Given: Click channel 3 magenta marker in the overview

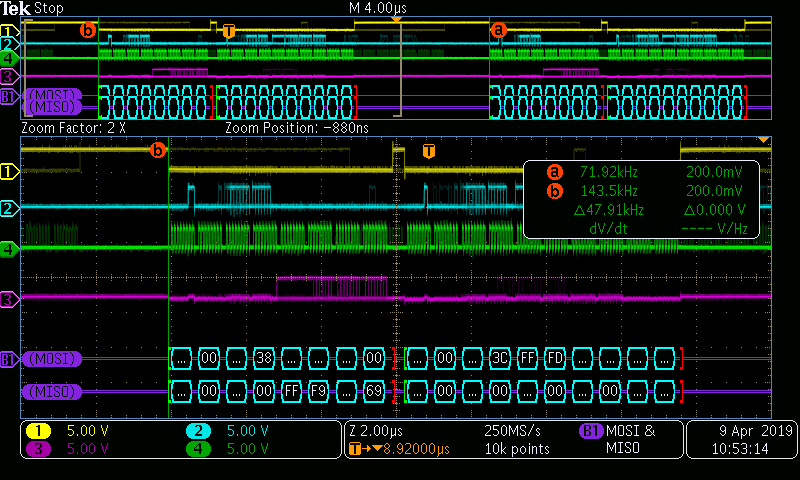Looking at the screenshot, I should point(9,77).
